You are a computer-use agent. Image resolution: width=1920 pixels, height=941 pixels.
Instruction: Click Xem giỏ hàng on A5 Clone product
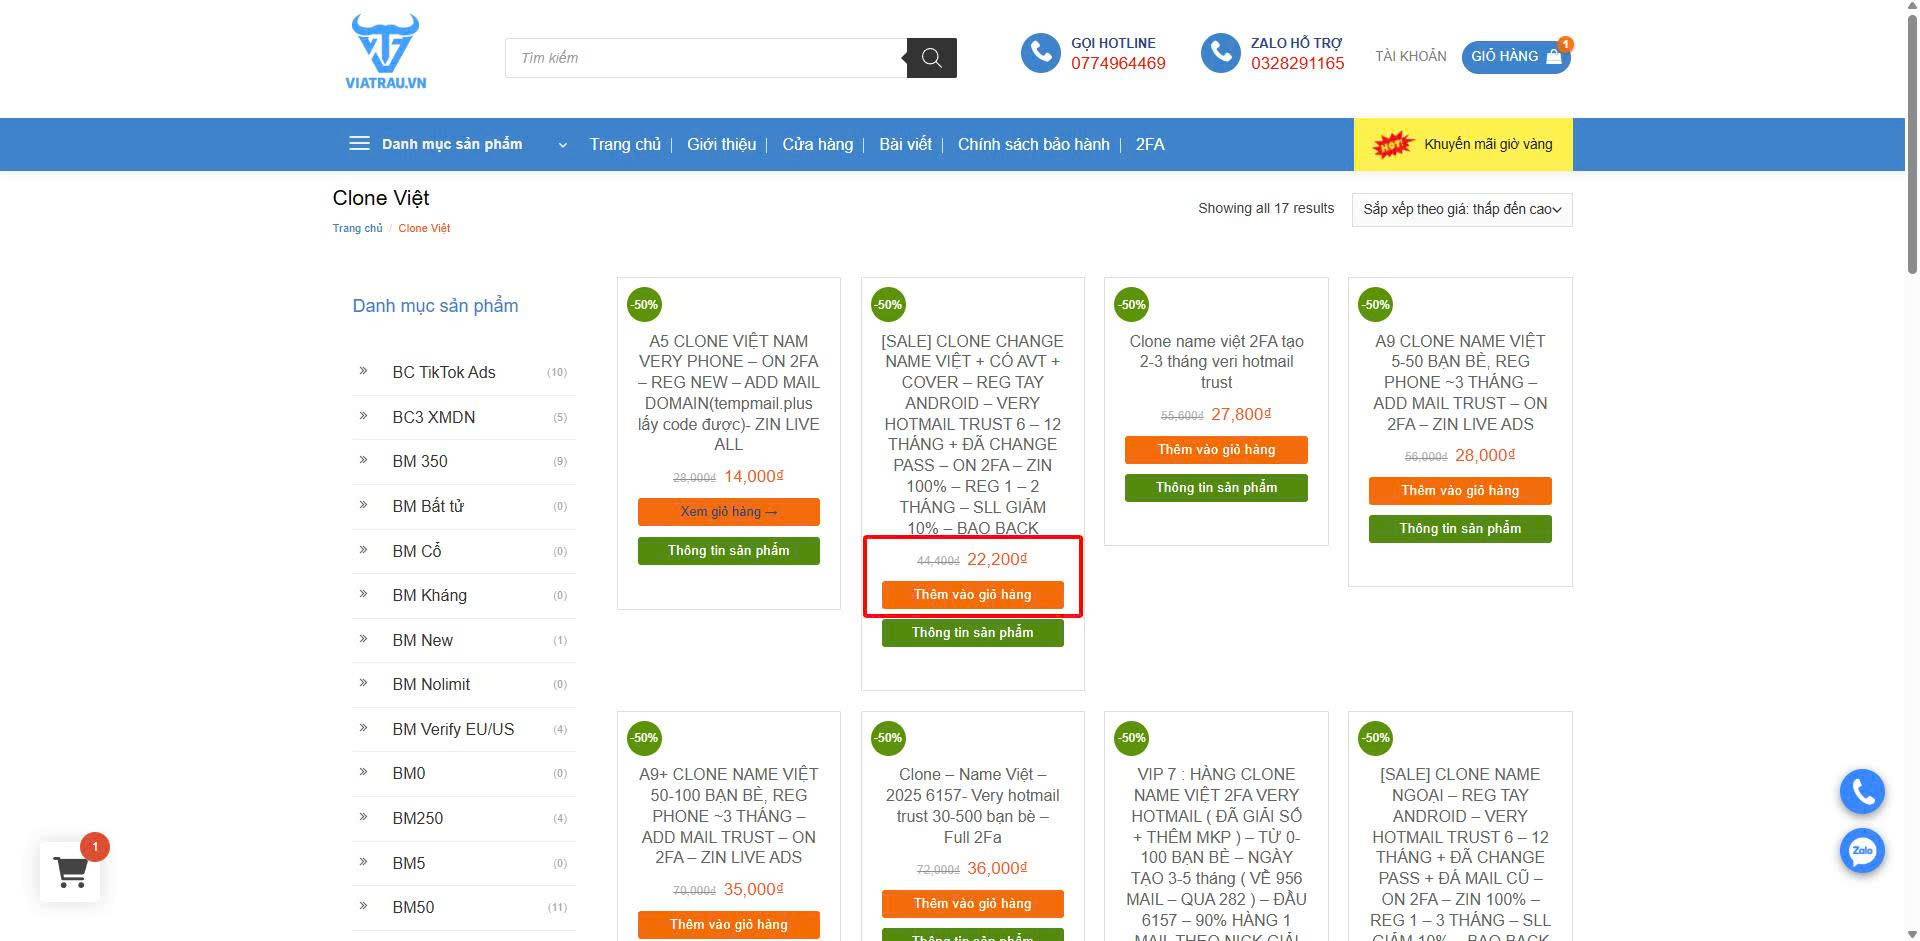(x=728, y=512)
